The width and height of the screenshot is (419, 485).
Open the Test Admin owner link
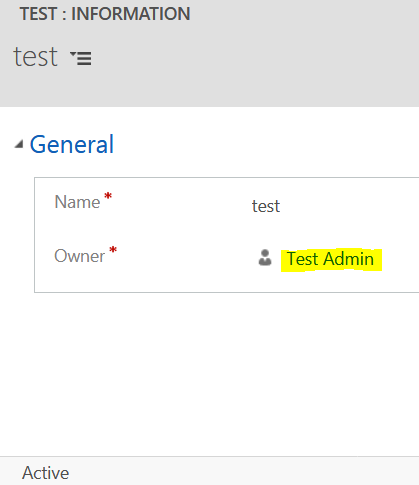click(x=330, y=259)
